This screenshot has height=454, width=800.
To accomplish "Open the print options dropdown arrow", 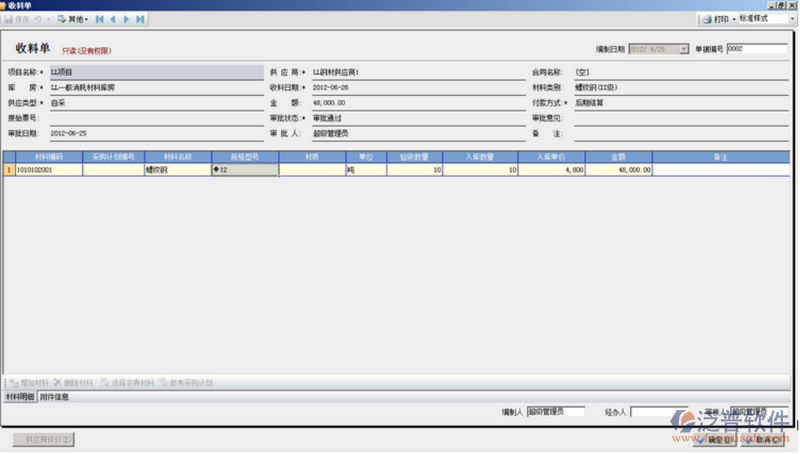I will (x=734, y=19).
